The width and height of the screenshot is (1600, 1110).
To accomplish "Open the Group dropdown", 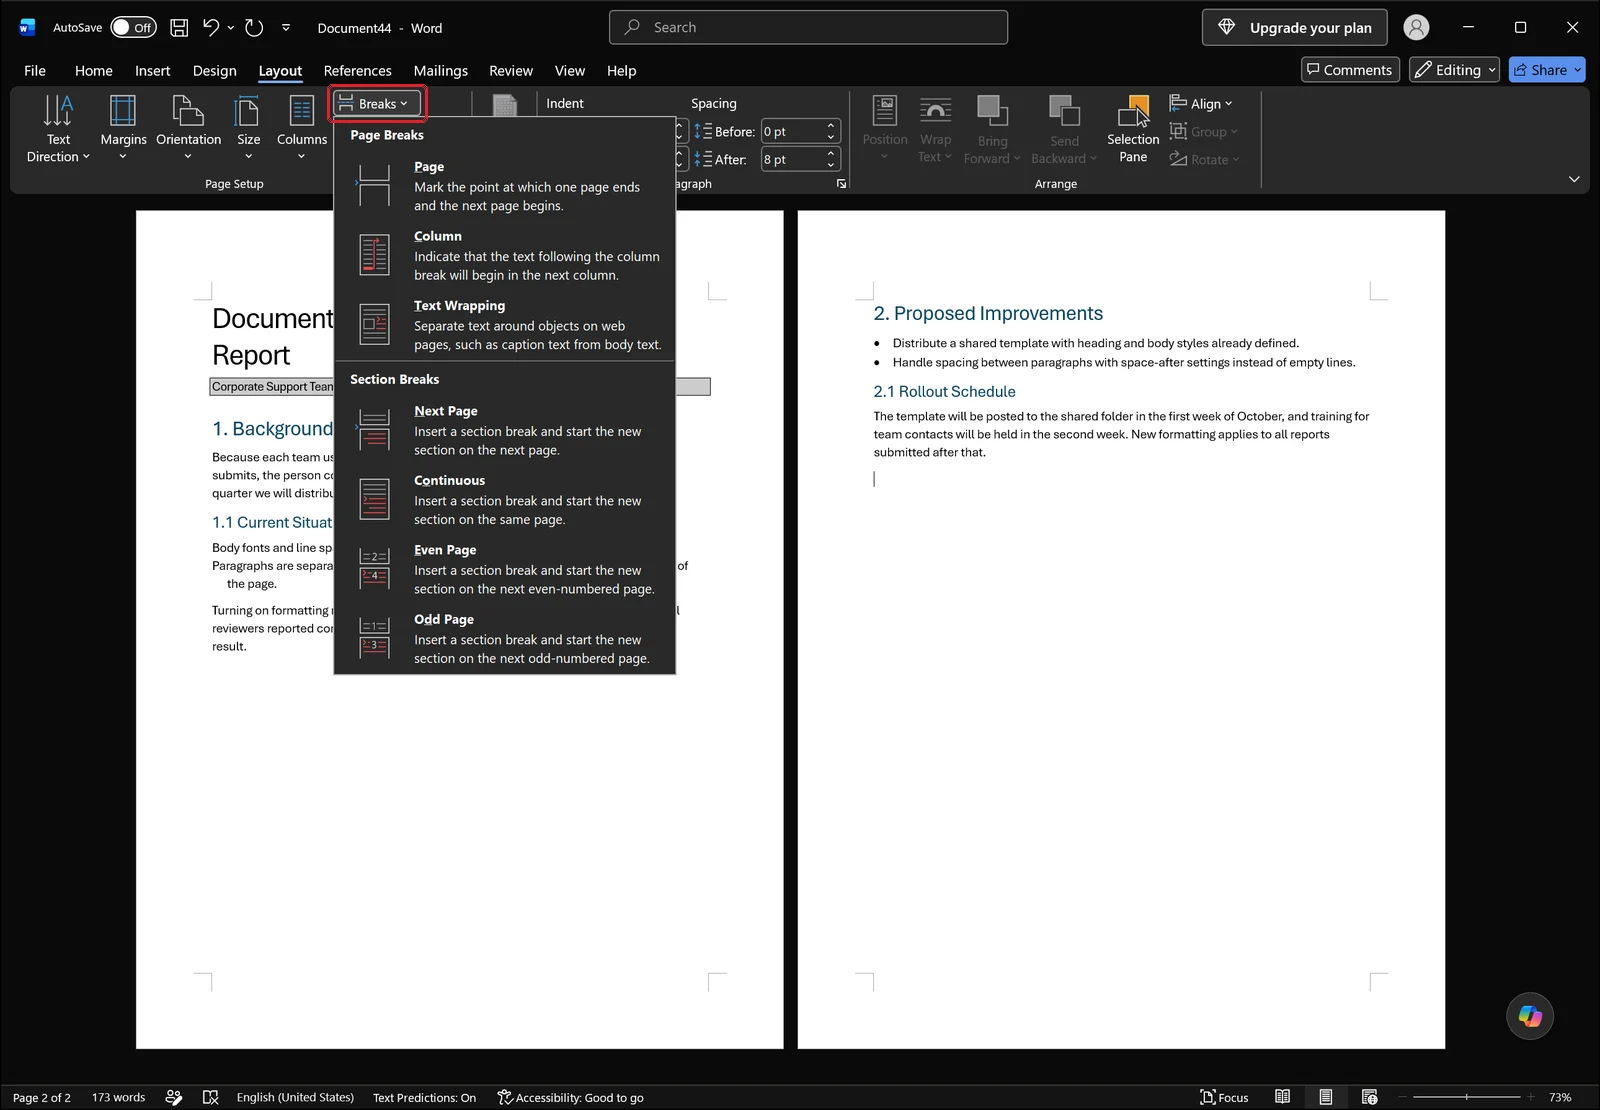I will [x=1204, y=132].
